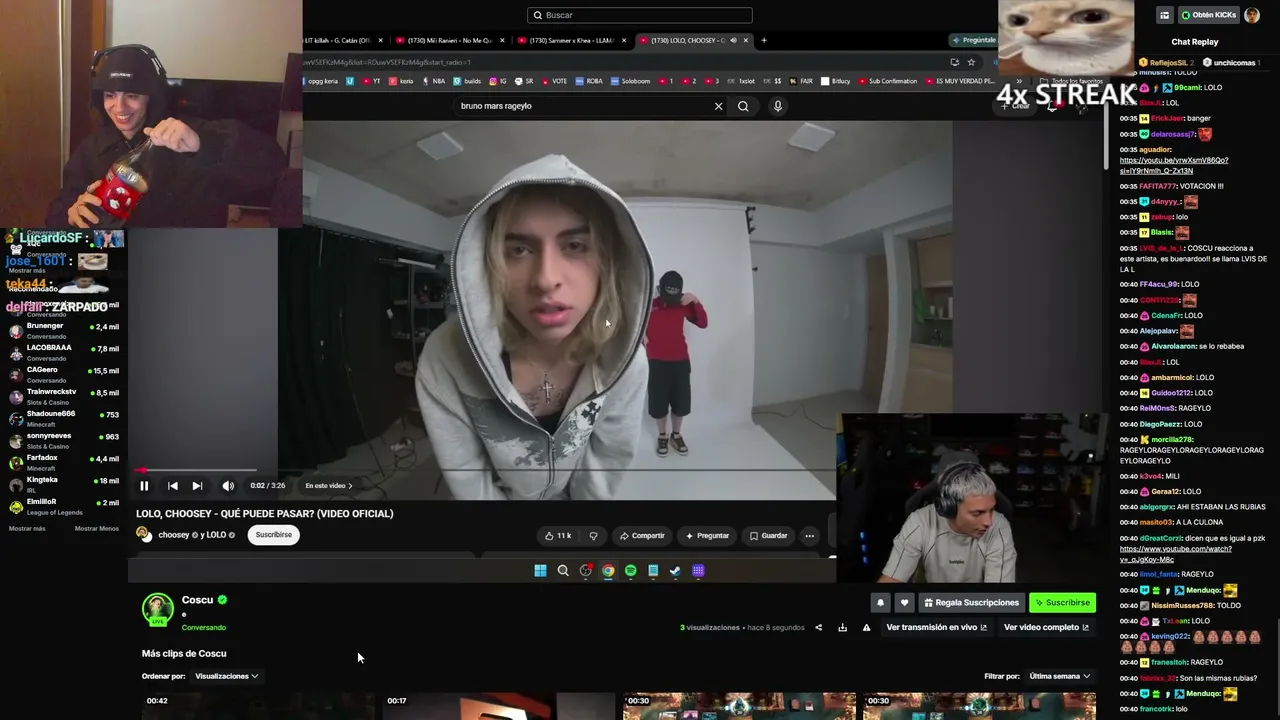Open aguadior's YouTube link in chat

1174,165
